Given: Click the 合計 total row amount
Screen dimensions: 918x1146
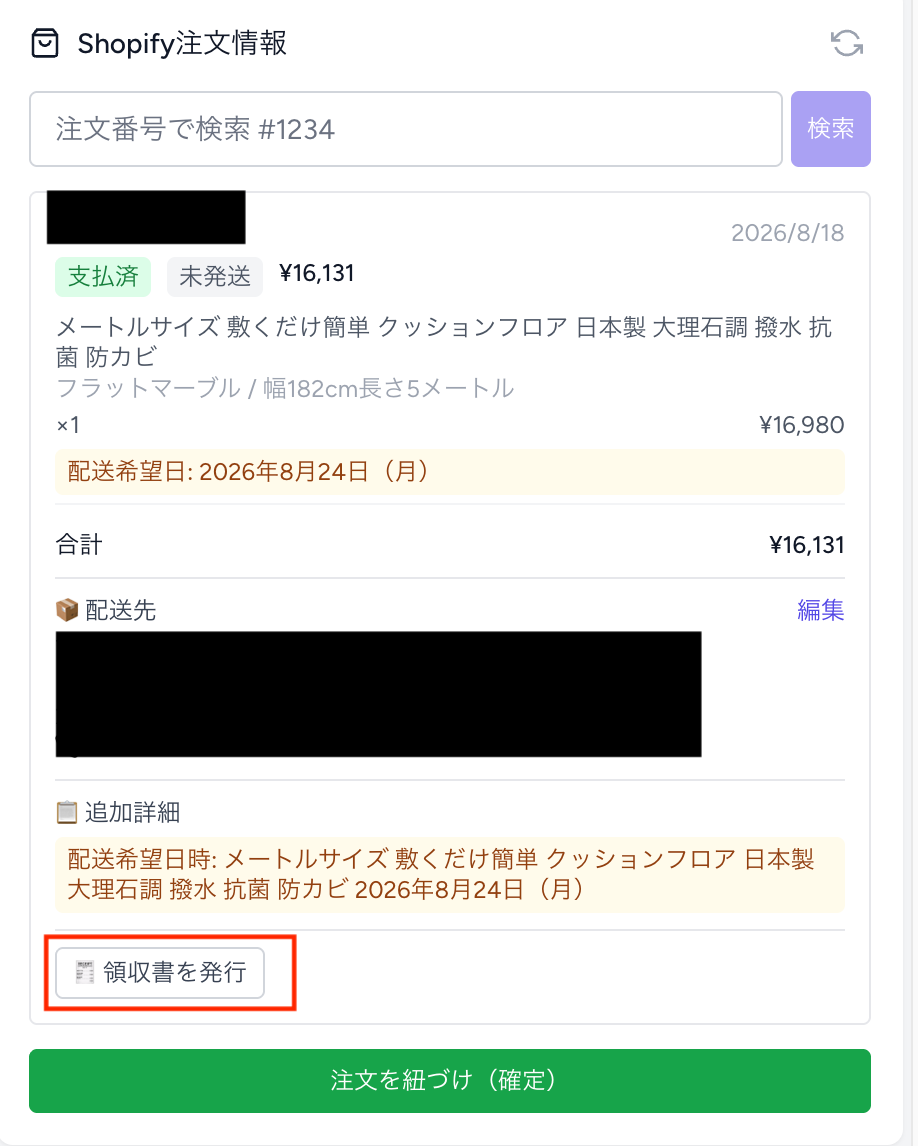Looking at the screenshot, I should [x=806, y=544].
